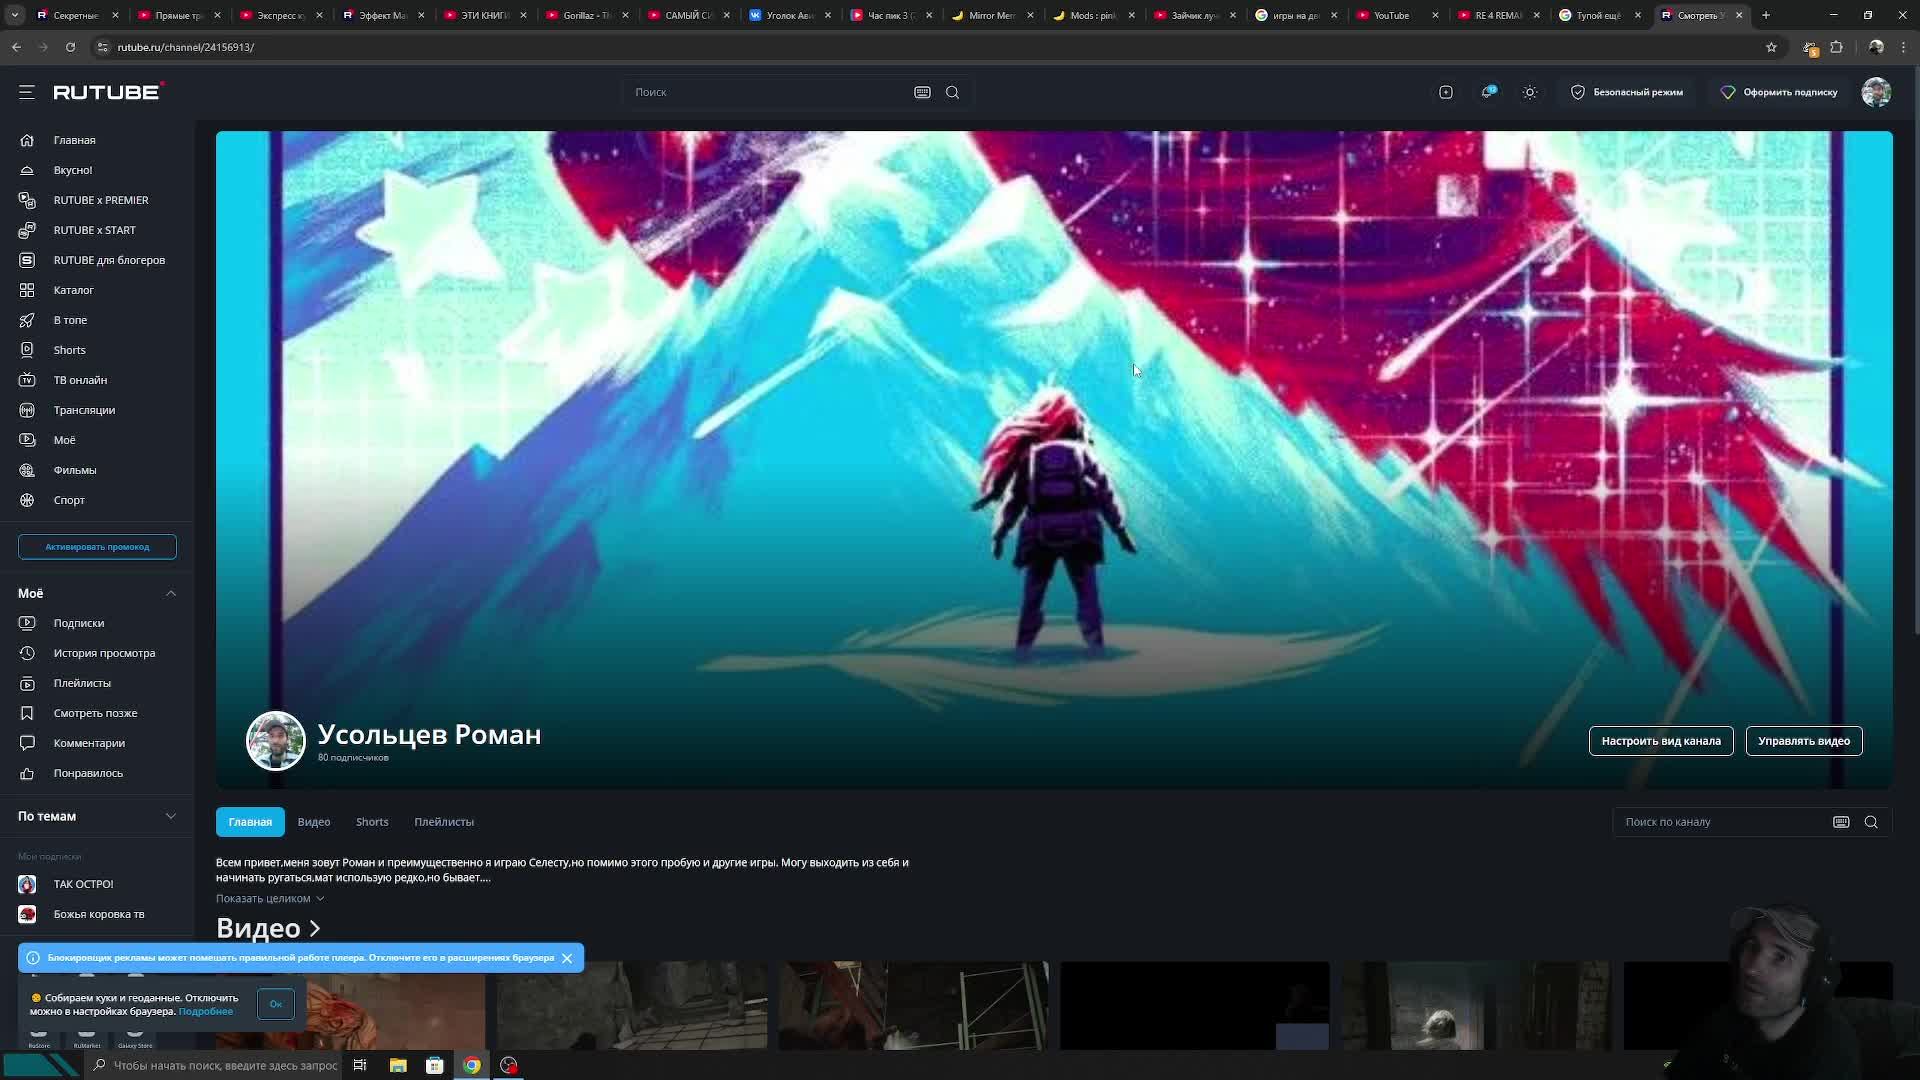Open the virtual keyboard in header search
Viewport: 1920px width, 1080px height.
pos(922,92)
